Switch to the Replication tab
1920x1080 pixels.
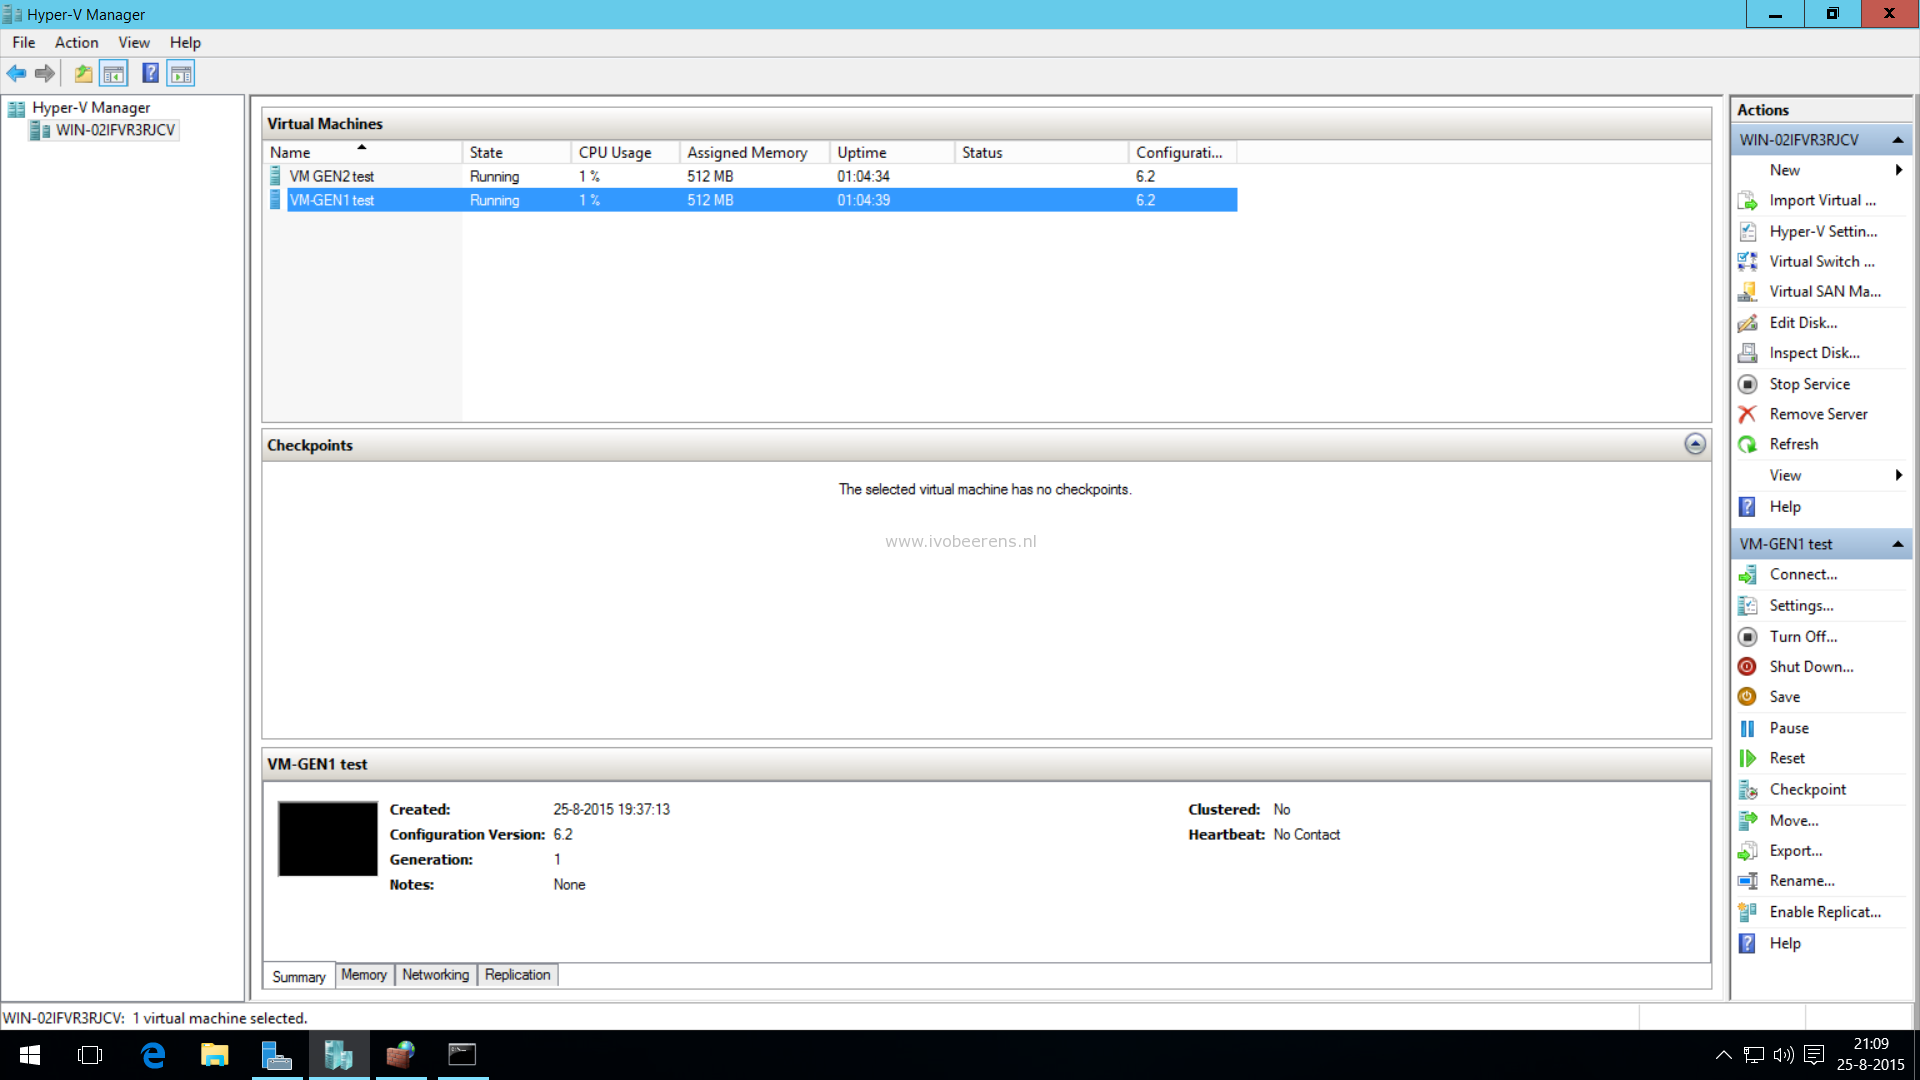pos(517,975)
